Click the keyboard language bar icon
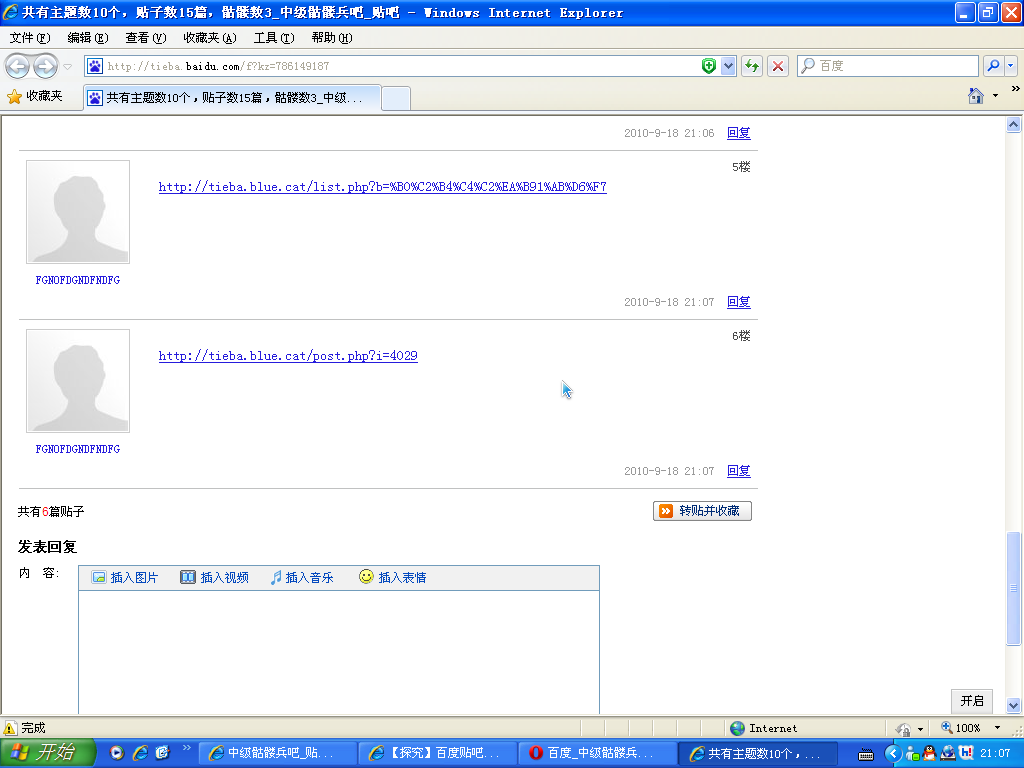 (866, 754)
